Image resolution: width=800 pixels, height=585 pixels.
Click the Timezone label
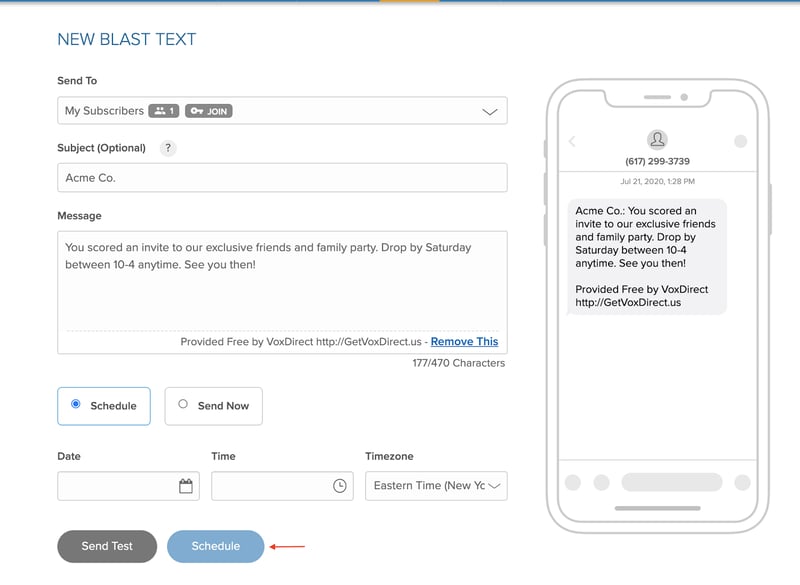coord(389,456)
